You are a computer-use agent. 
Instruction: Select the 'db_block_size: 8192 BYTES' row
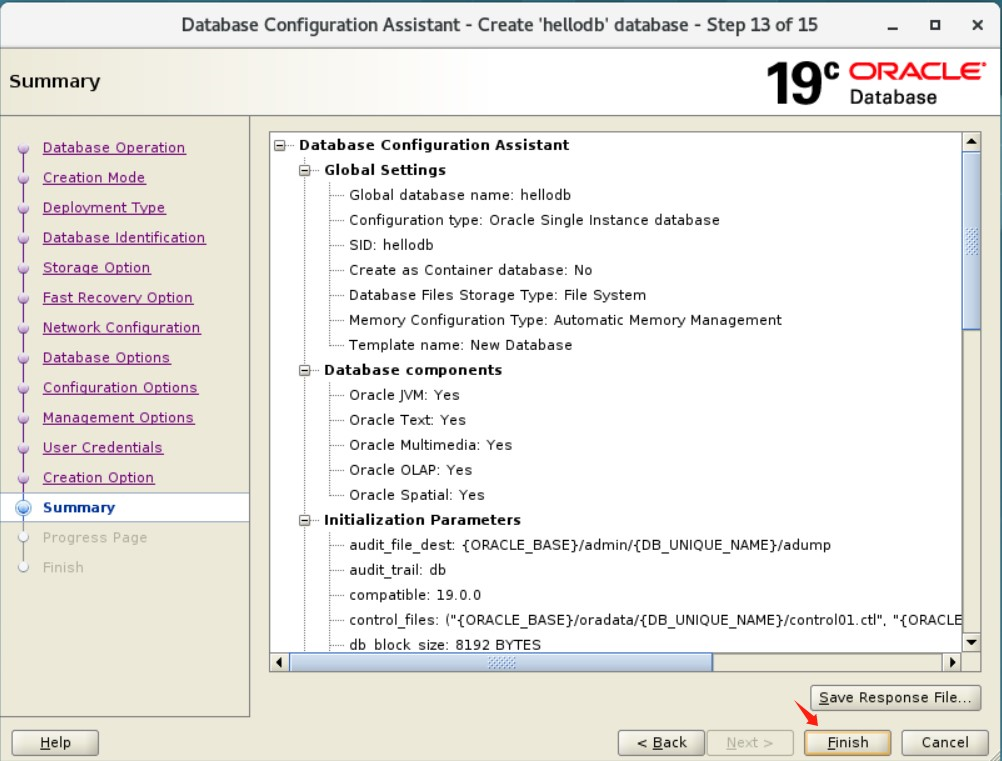(x=445, y=645)
